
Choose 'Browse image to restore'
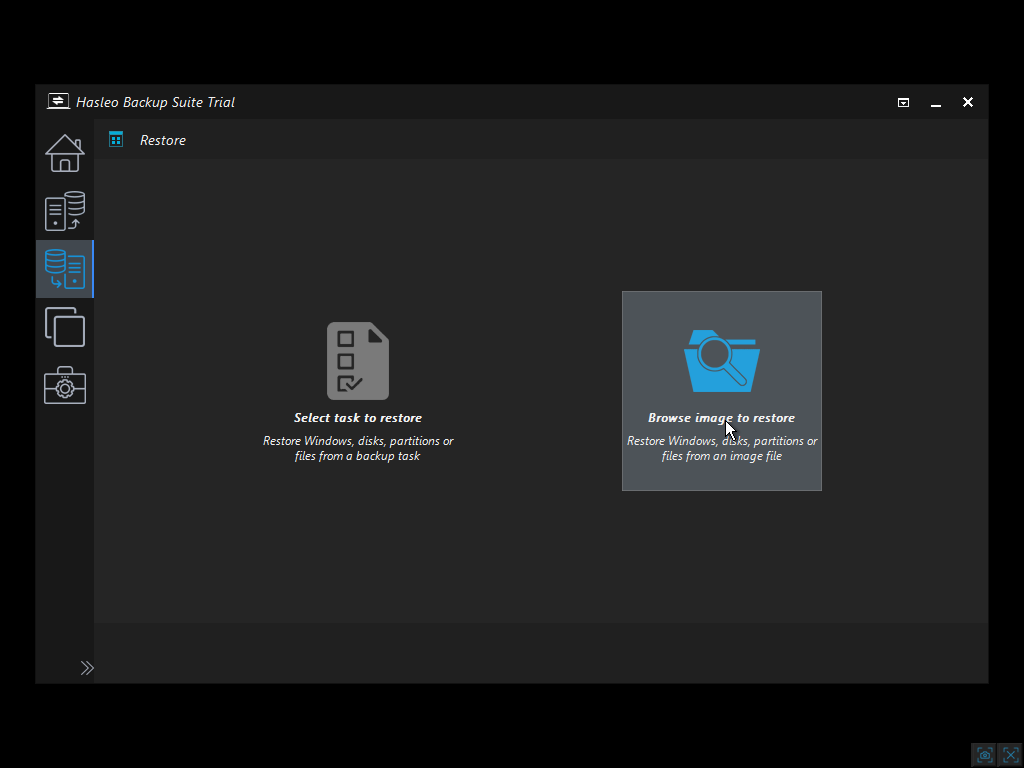tap(722, 417)
